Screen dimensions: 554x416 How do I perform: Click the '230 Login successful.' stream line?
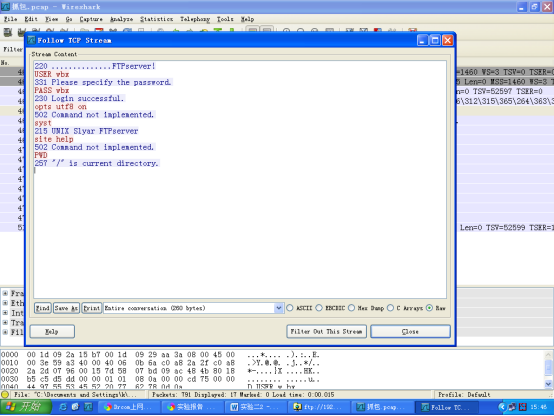click(79, 99)
